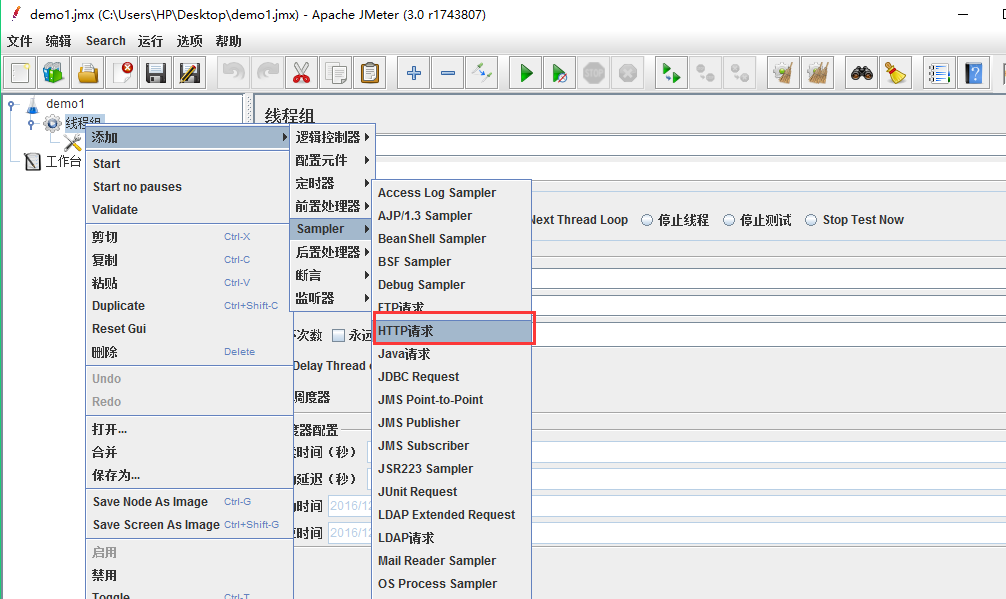Open the Function Helper list icon
Screen dimensions: 1006x599
pos(939,72)
